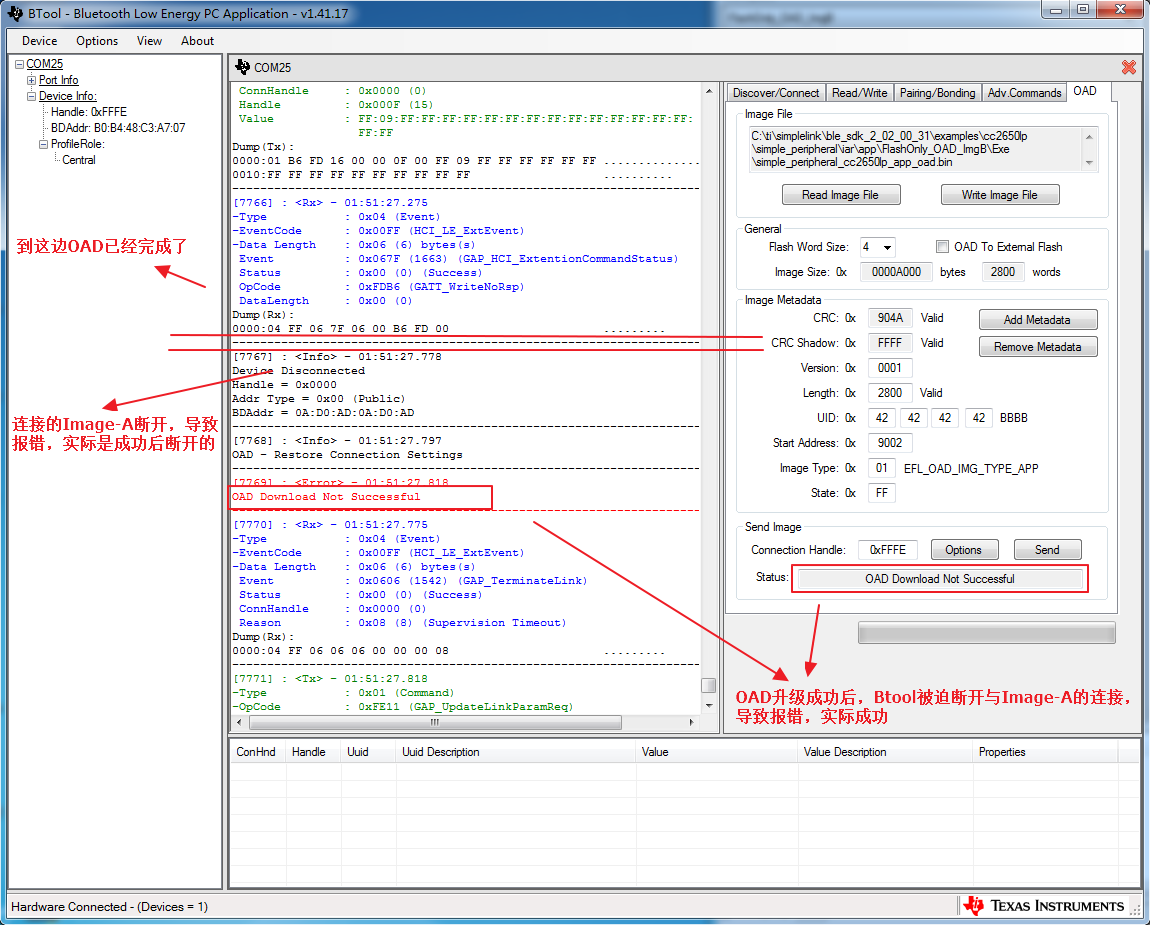The width and height of the screenshot is (1150, 925).
Task: Click 'Device Disconnected' log line
Action: pos(299,370)
